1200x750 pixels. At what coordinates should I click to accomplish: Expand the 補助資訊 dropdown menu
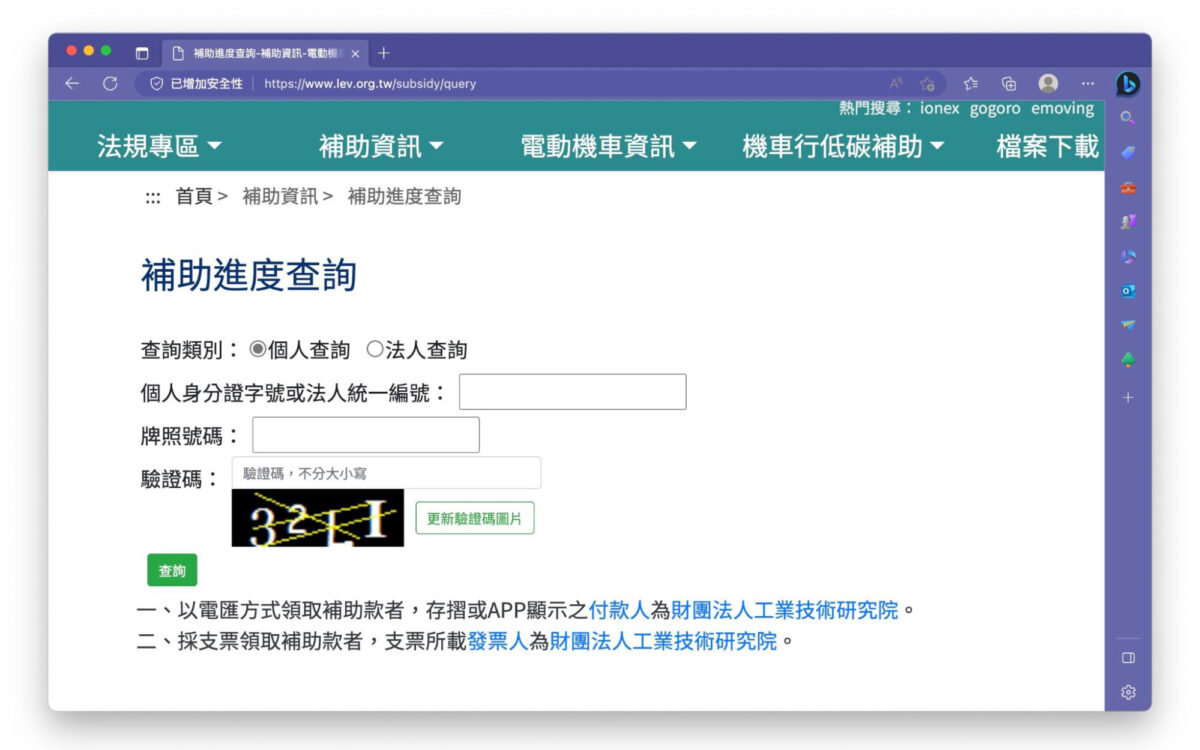[382, 147]
